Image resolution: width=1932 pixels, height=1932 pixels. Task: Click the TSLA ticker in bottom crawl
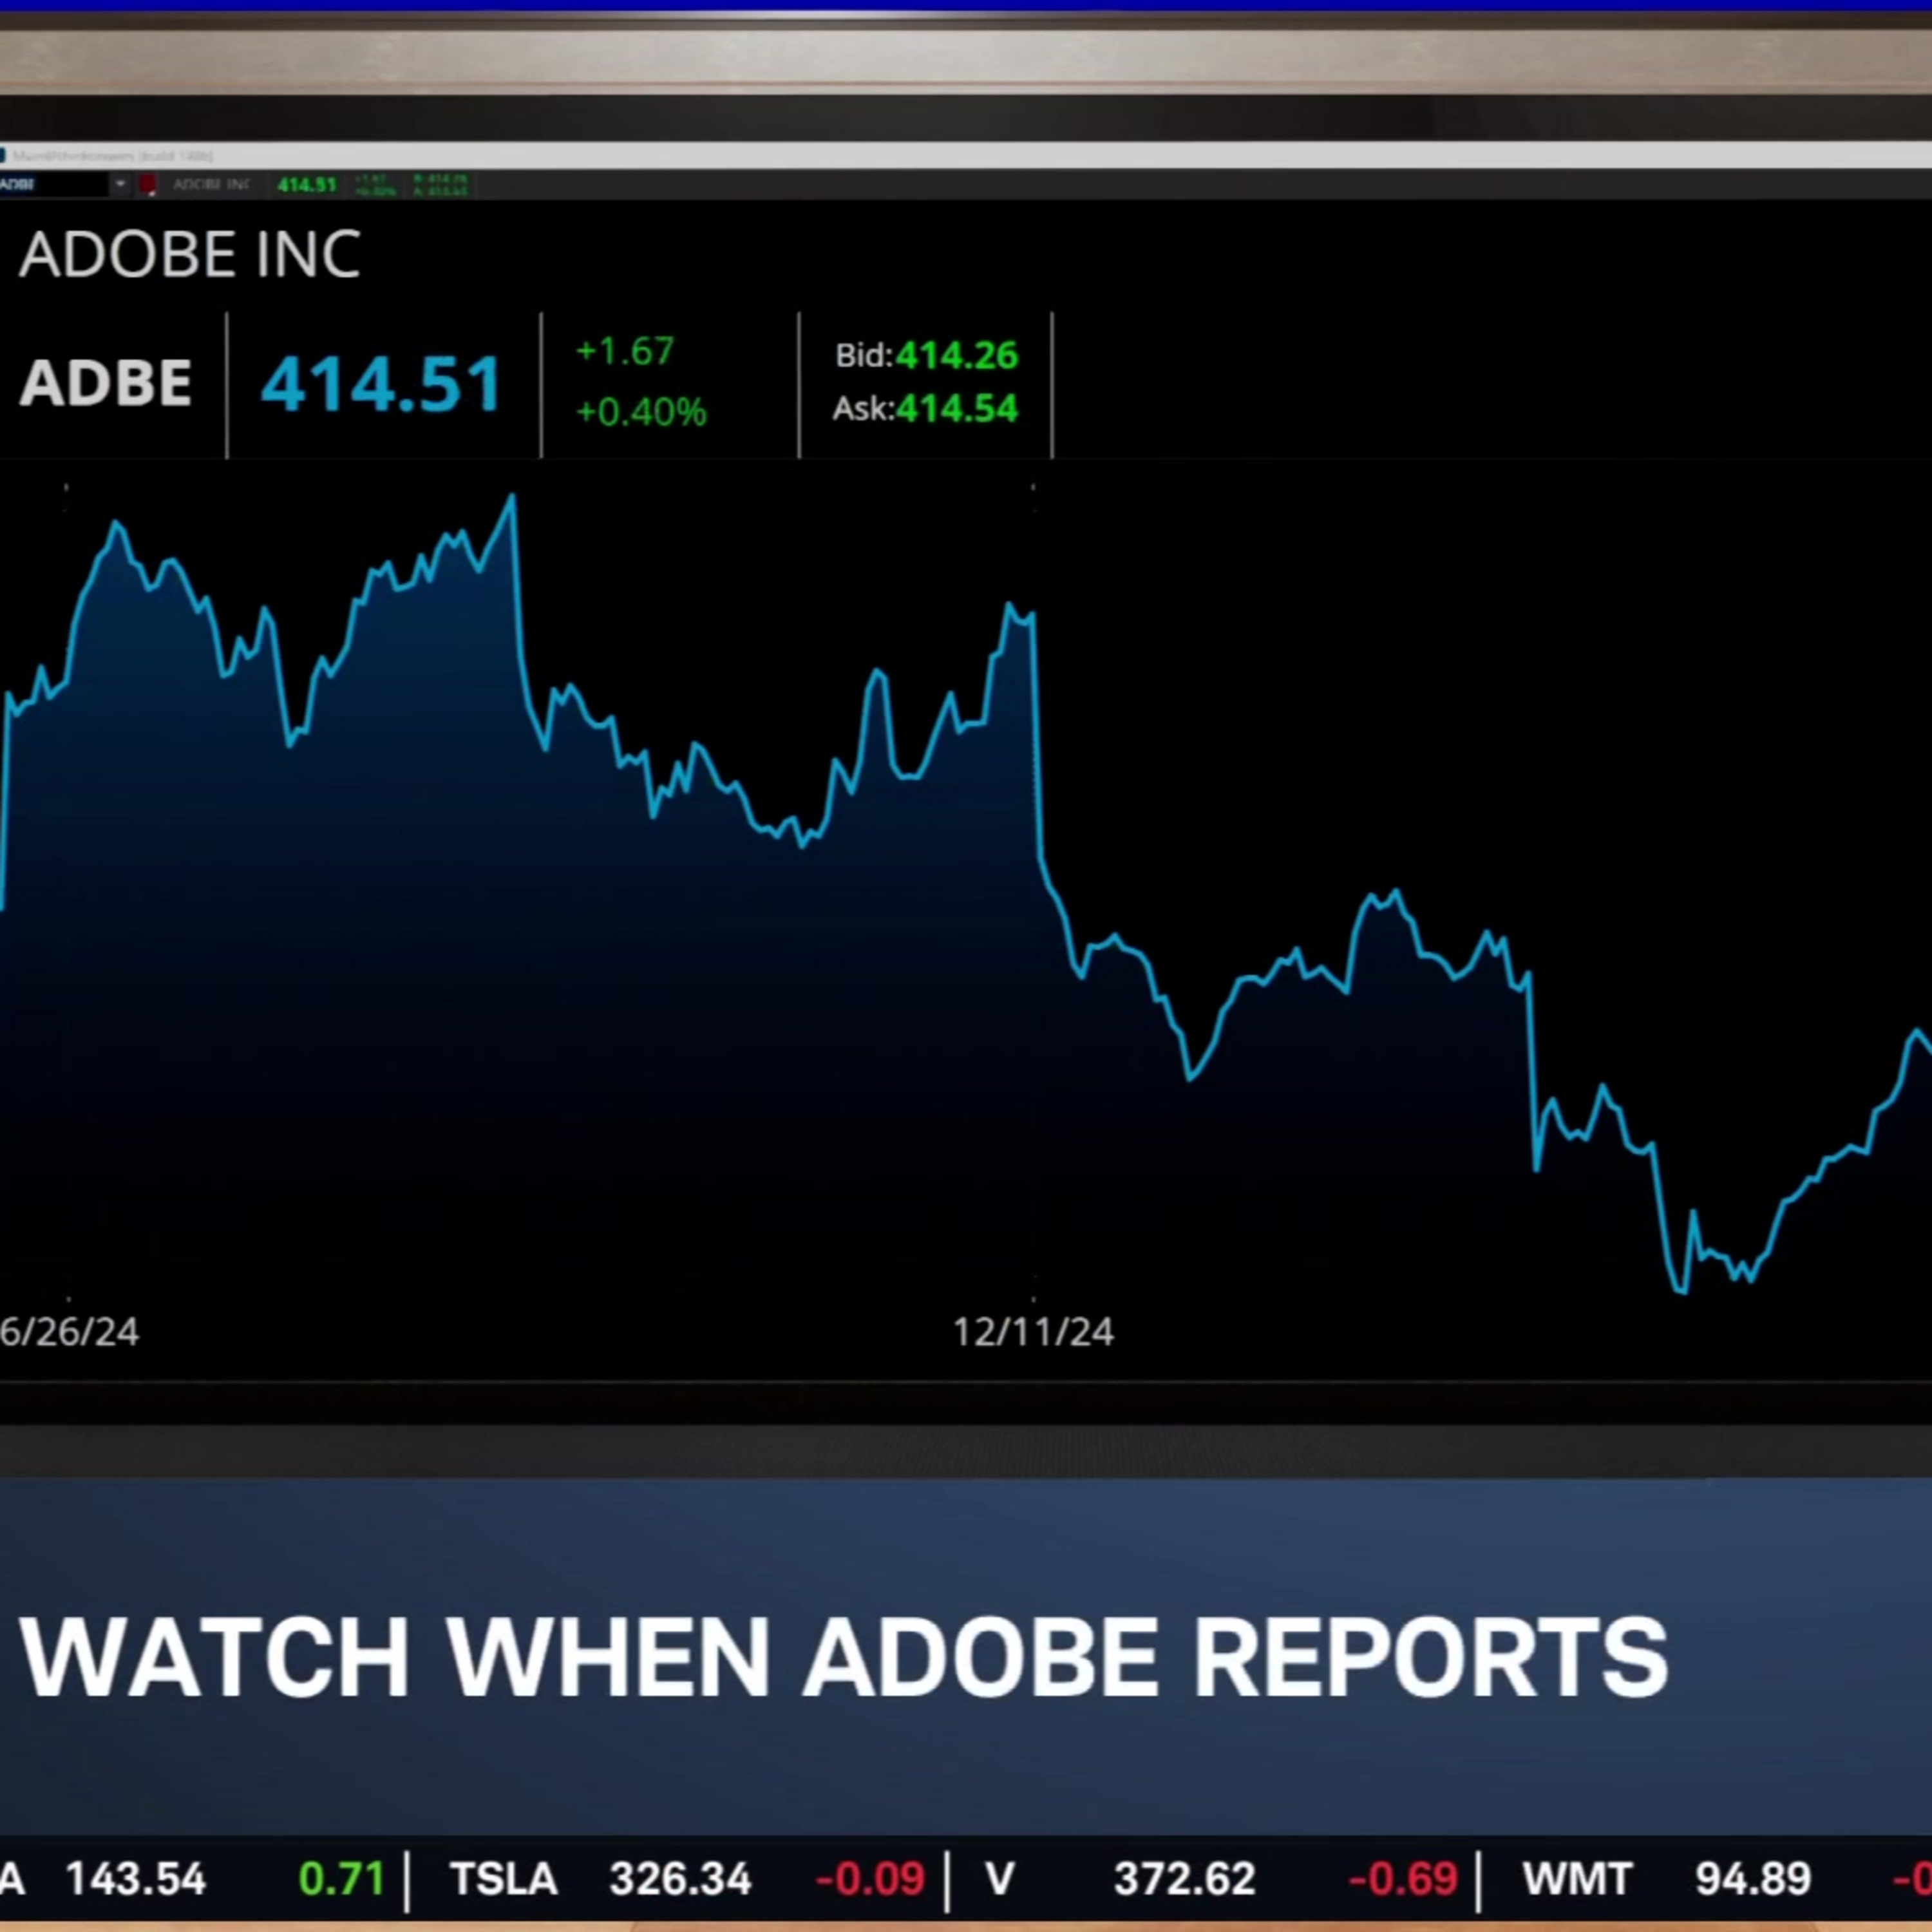pyautogui.click(x=503, y=1880)
